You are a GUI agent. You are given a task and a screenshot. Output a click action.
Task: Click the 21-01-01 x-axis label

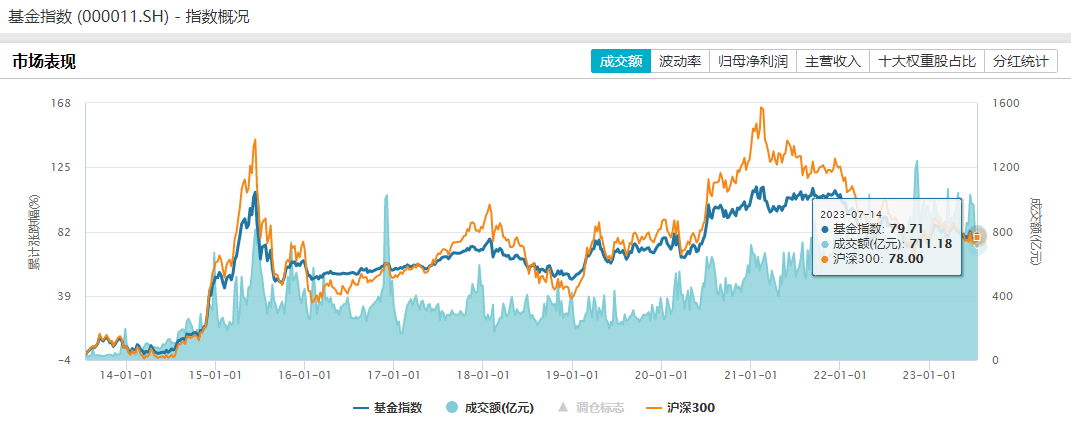750,375
